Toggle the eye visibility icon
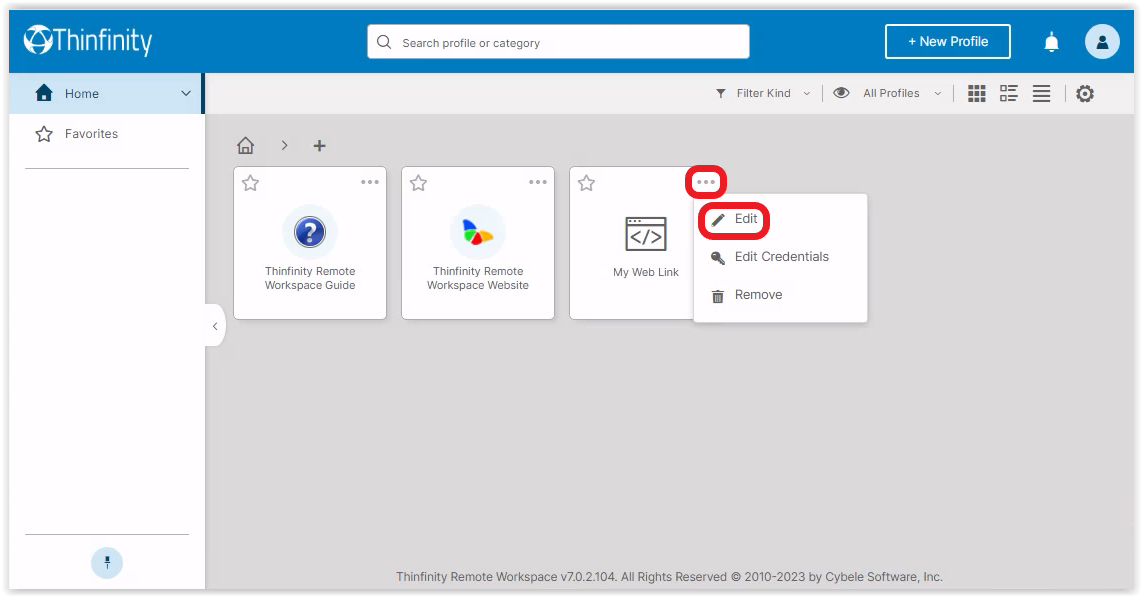The image size is (1142, 597). (x=841, y=92)
